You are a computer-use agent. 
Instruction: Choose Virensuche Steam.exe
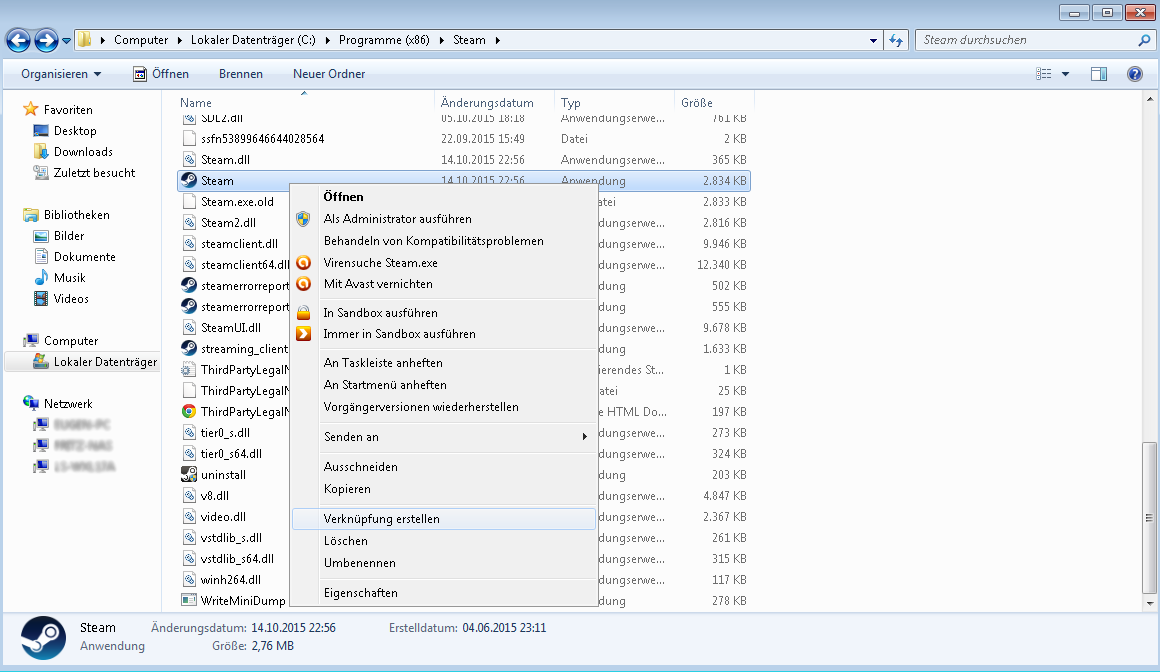point(444,263)
